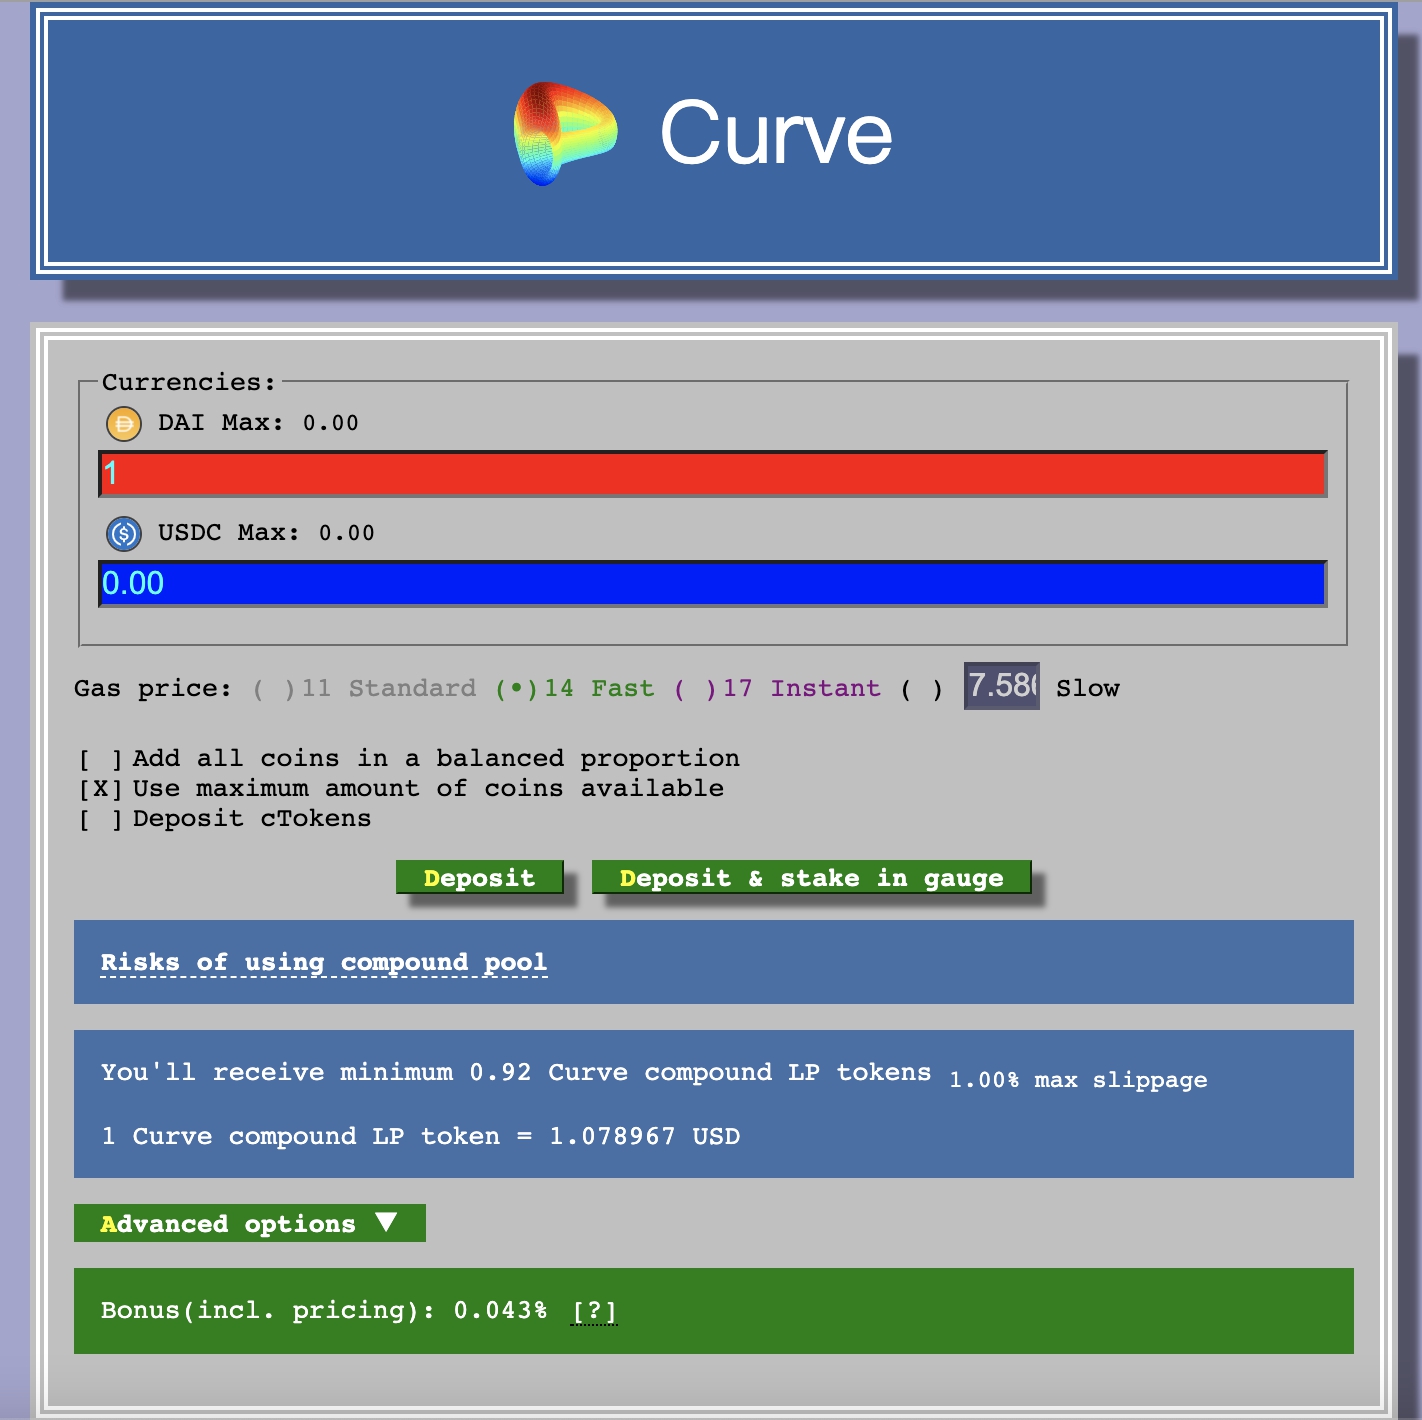The height and width of the screenshot is (1420, 1422).
Task: Click the Deposit button
Action: [480, 878]
